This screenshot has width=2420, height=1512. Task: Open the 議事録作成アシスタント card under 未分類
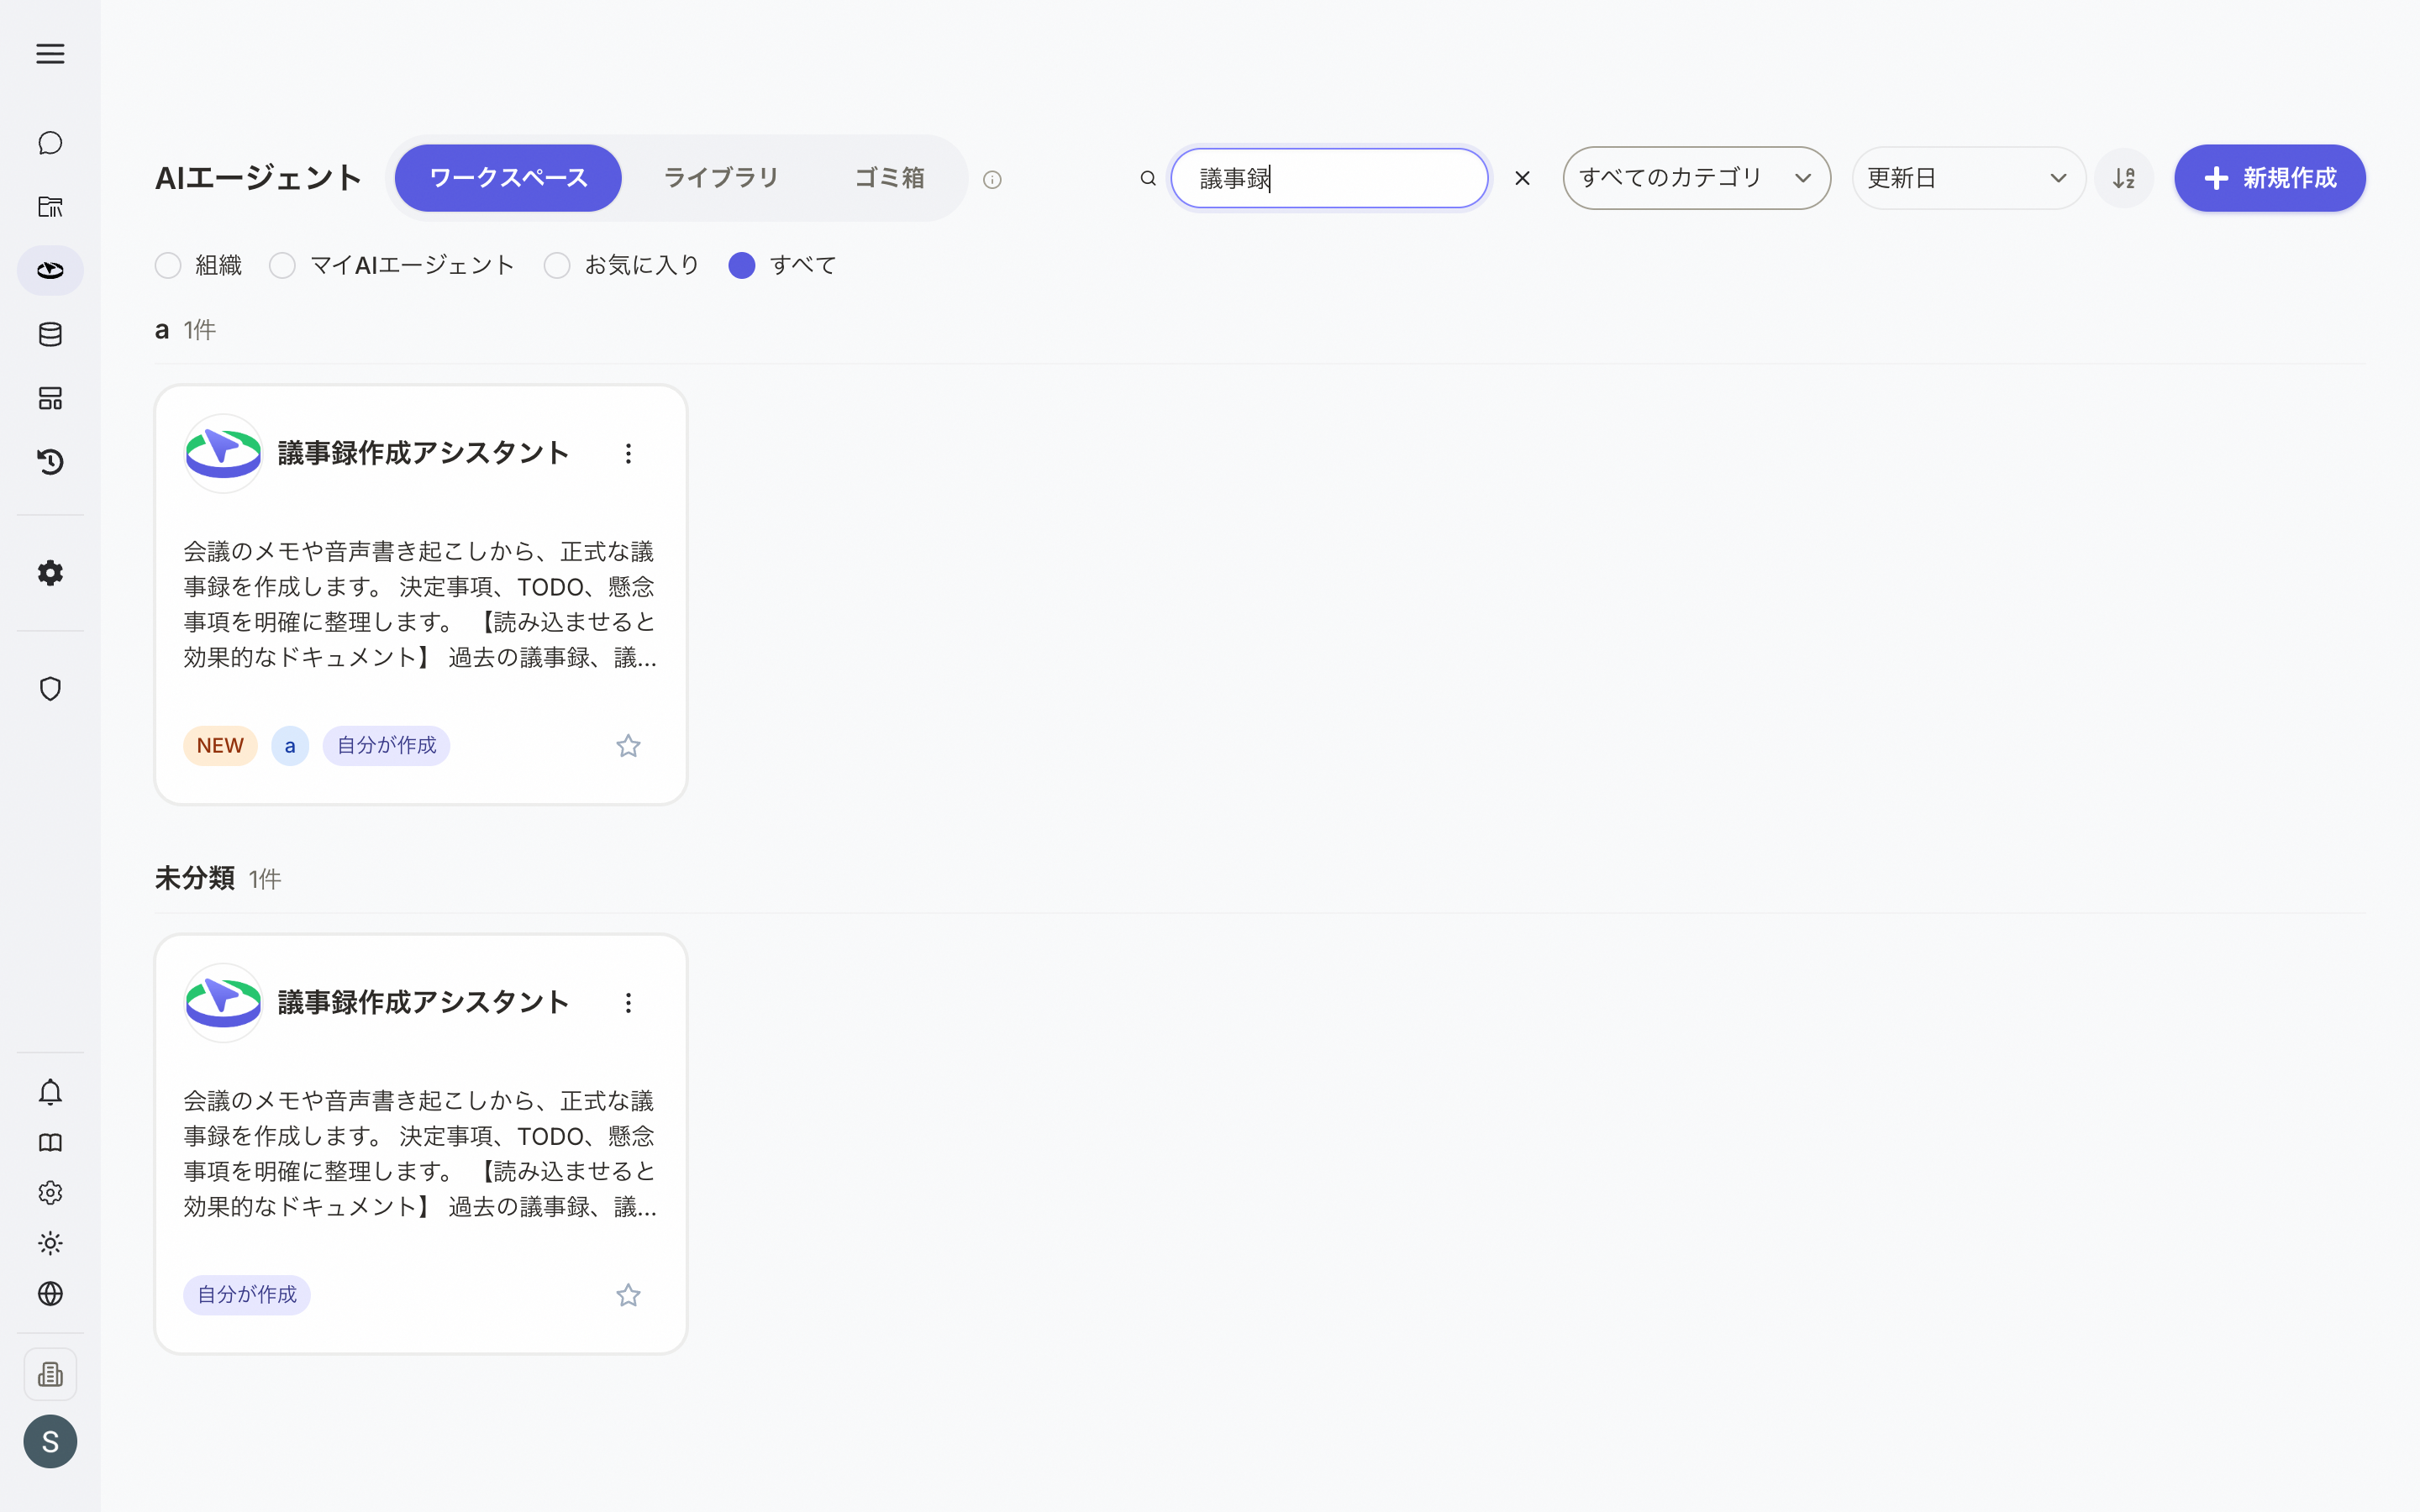point(421,1144)
